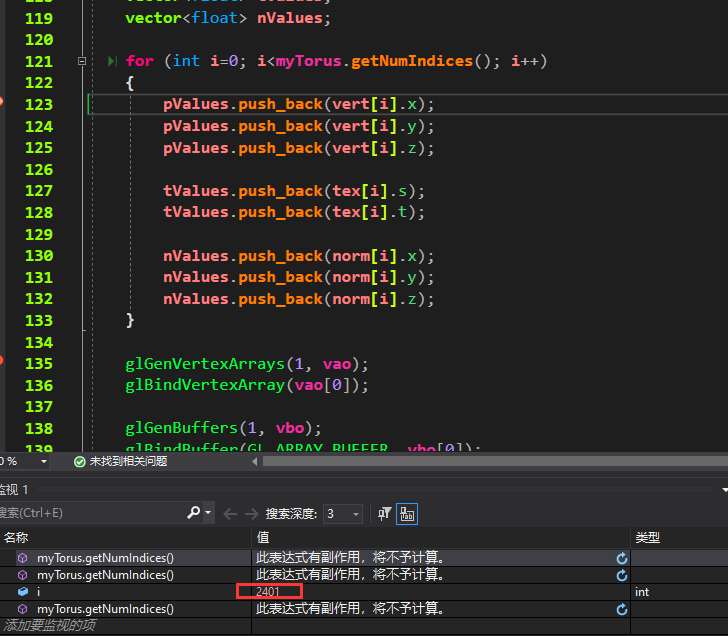728x636 pixels.
Task: Click the pin icon in the watch toolbar
Action: click(384, 513)
